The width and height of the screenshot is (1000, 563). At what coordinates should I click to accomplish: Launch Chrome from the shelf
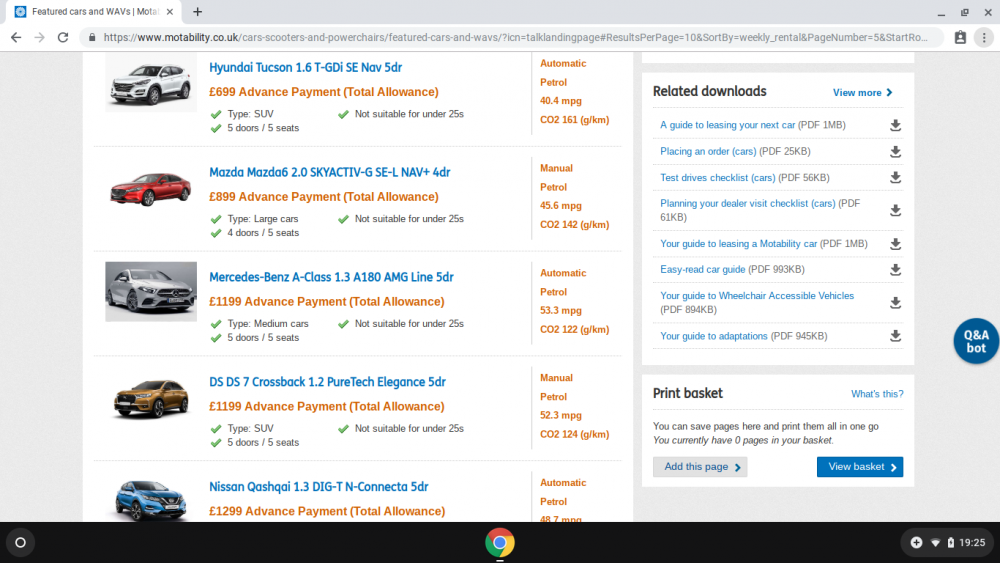pyautogui.click(x=500, y=543)
